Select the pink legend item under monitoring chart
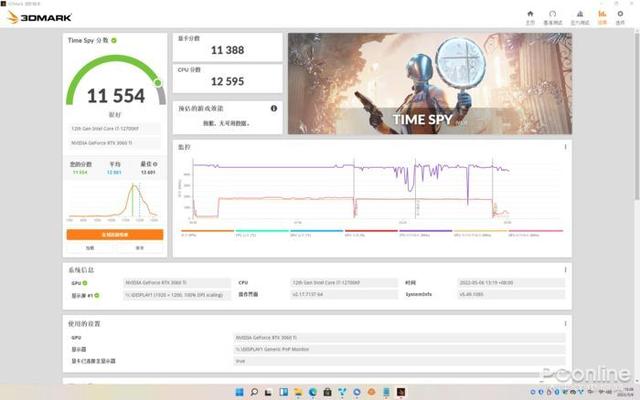 [536, 233]
